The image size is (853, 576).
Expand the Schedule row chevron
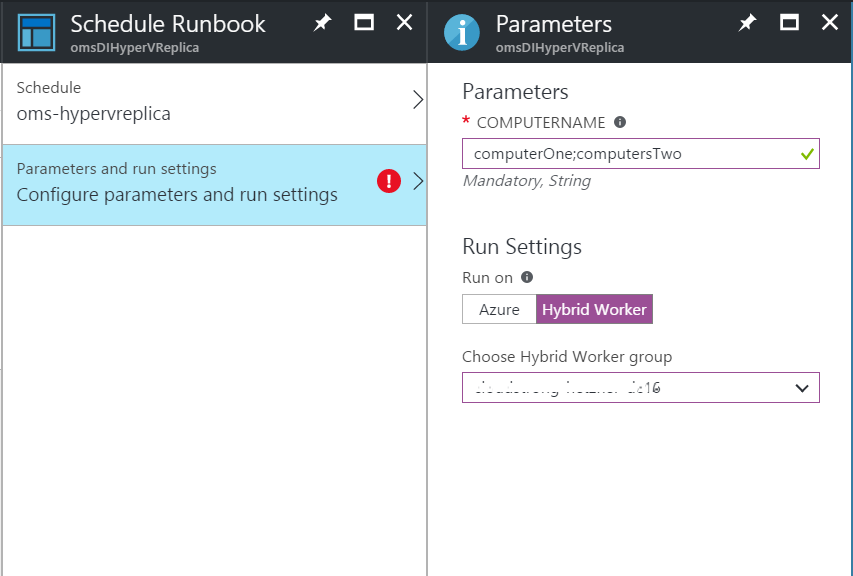418,100
